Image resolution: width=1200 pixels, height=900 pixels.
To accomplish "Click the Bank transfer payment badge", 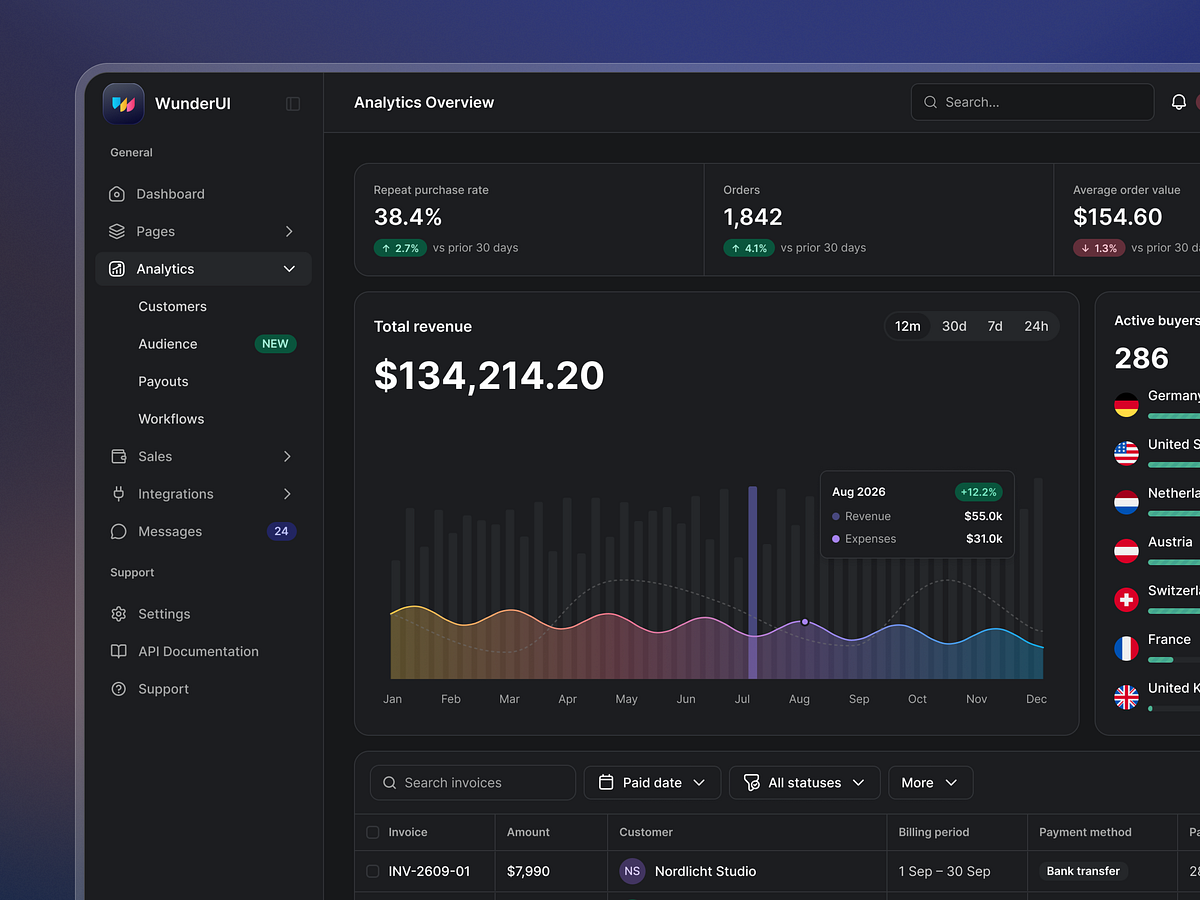I will click(x=1083, y=871).
